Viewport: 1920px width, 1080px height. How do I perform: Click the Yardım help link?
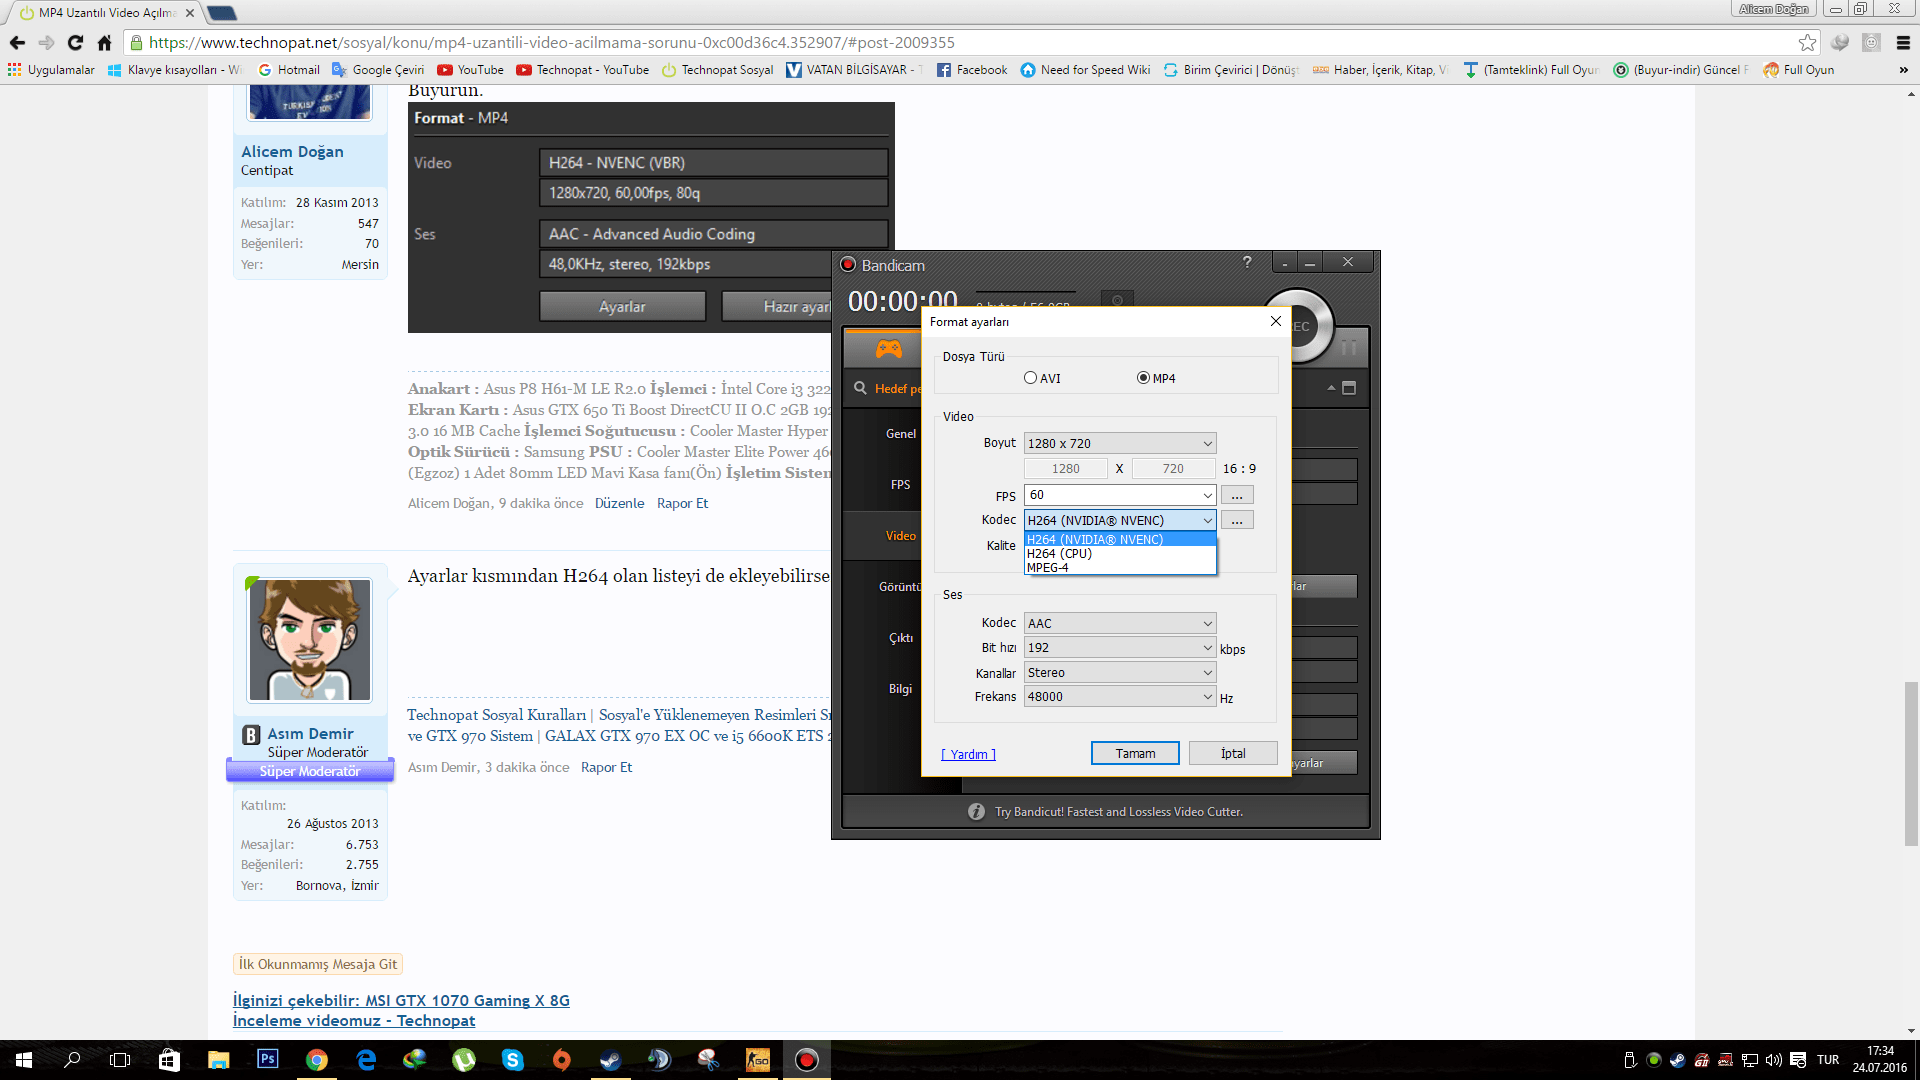click(968, 754)
